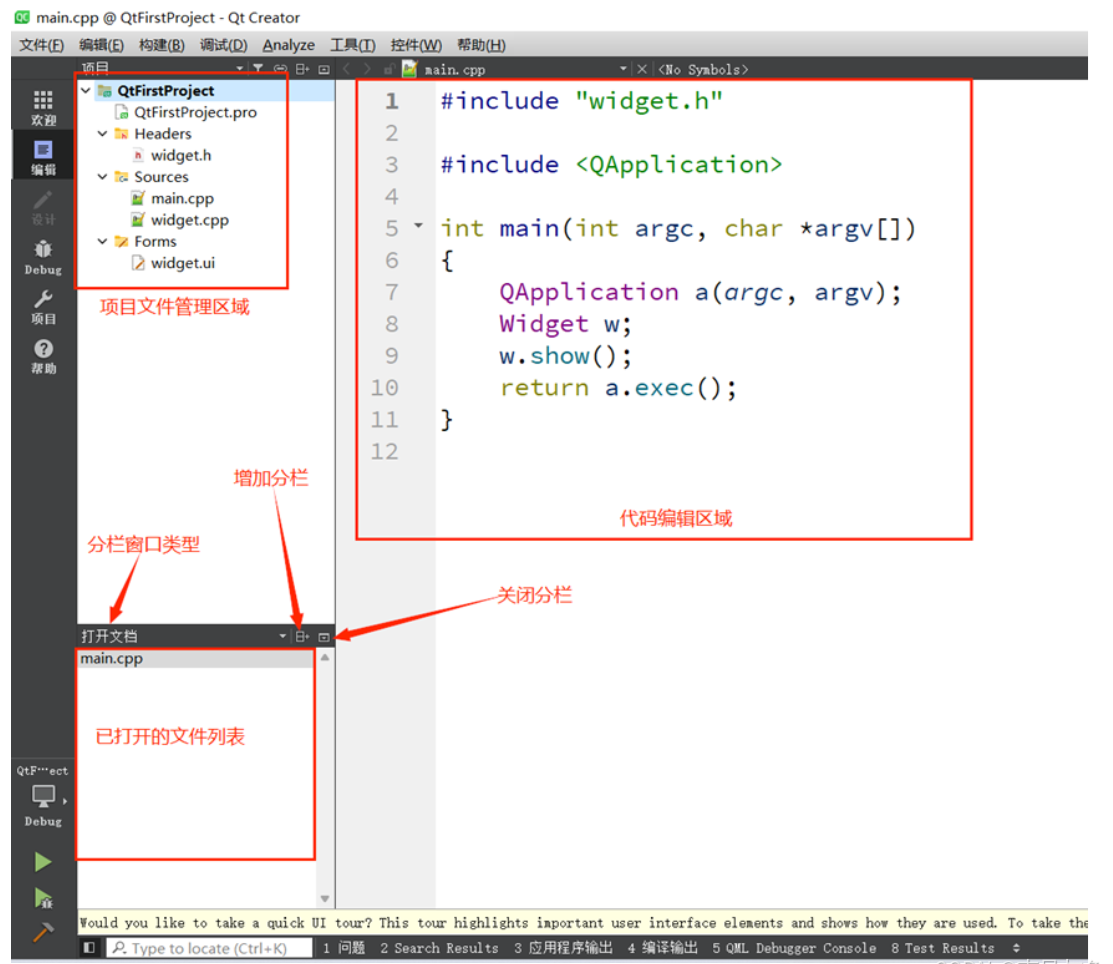Place cursor on line 8 Widget w;
The image size is (1113, 964).
click(x=565, y=324)
